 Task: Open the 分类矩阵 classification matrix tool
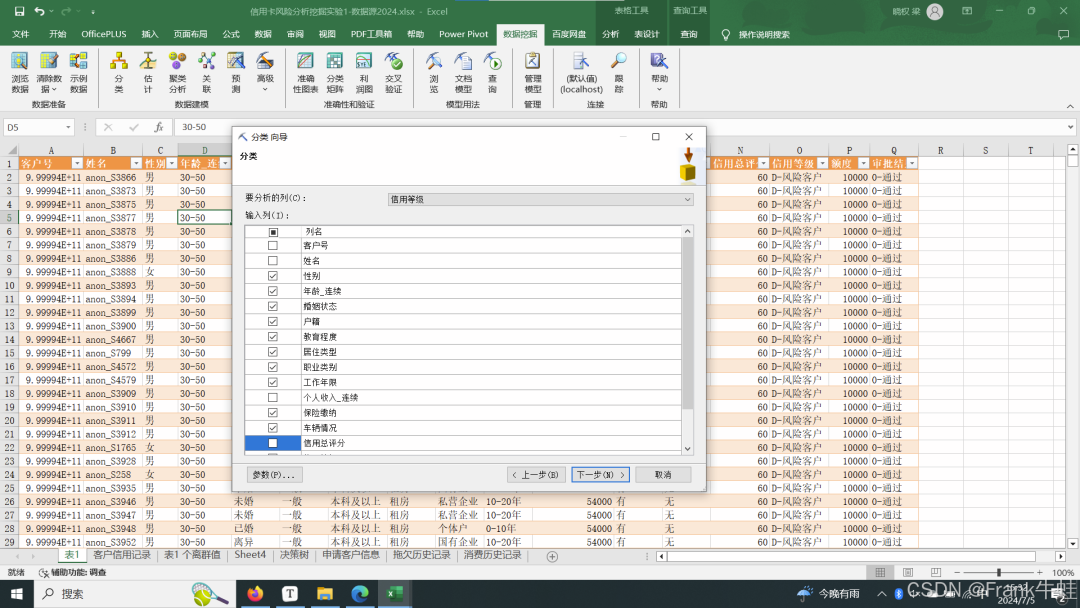pos(335,72)
